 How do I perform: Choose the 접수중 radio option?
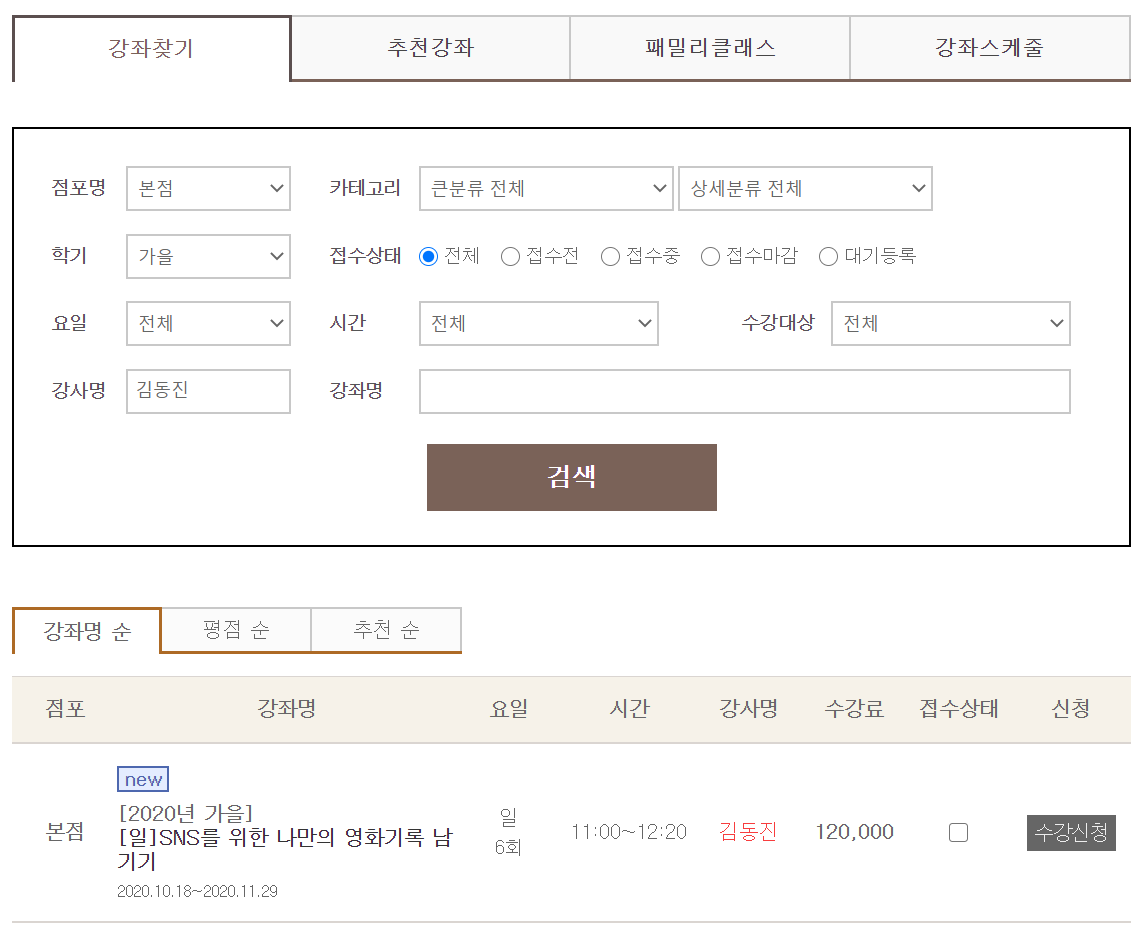[610, 256]
